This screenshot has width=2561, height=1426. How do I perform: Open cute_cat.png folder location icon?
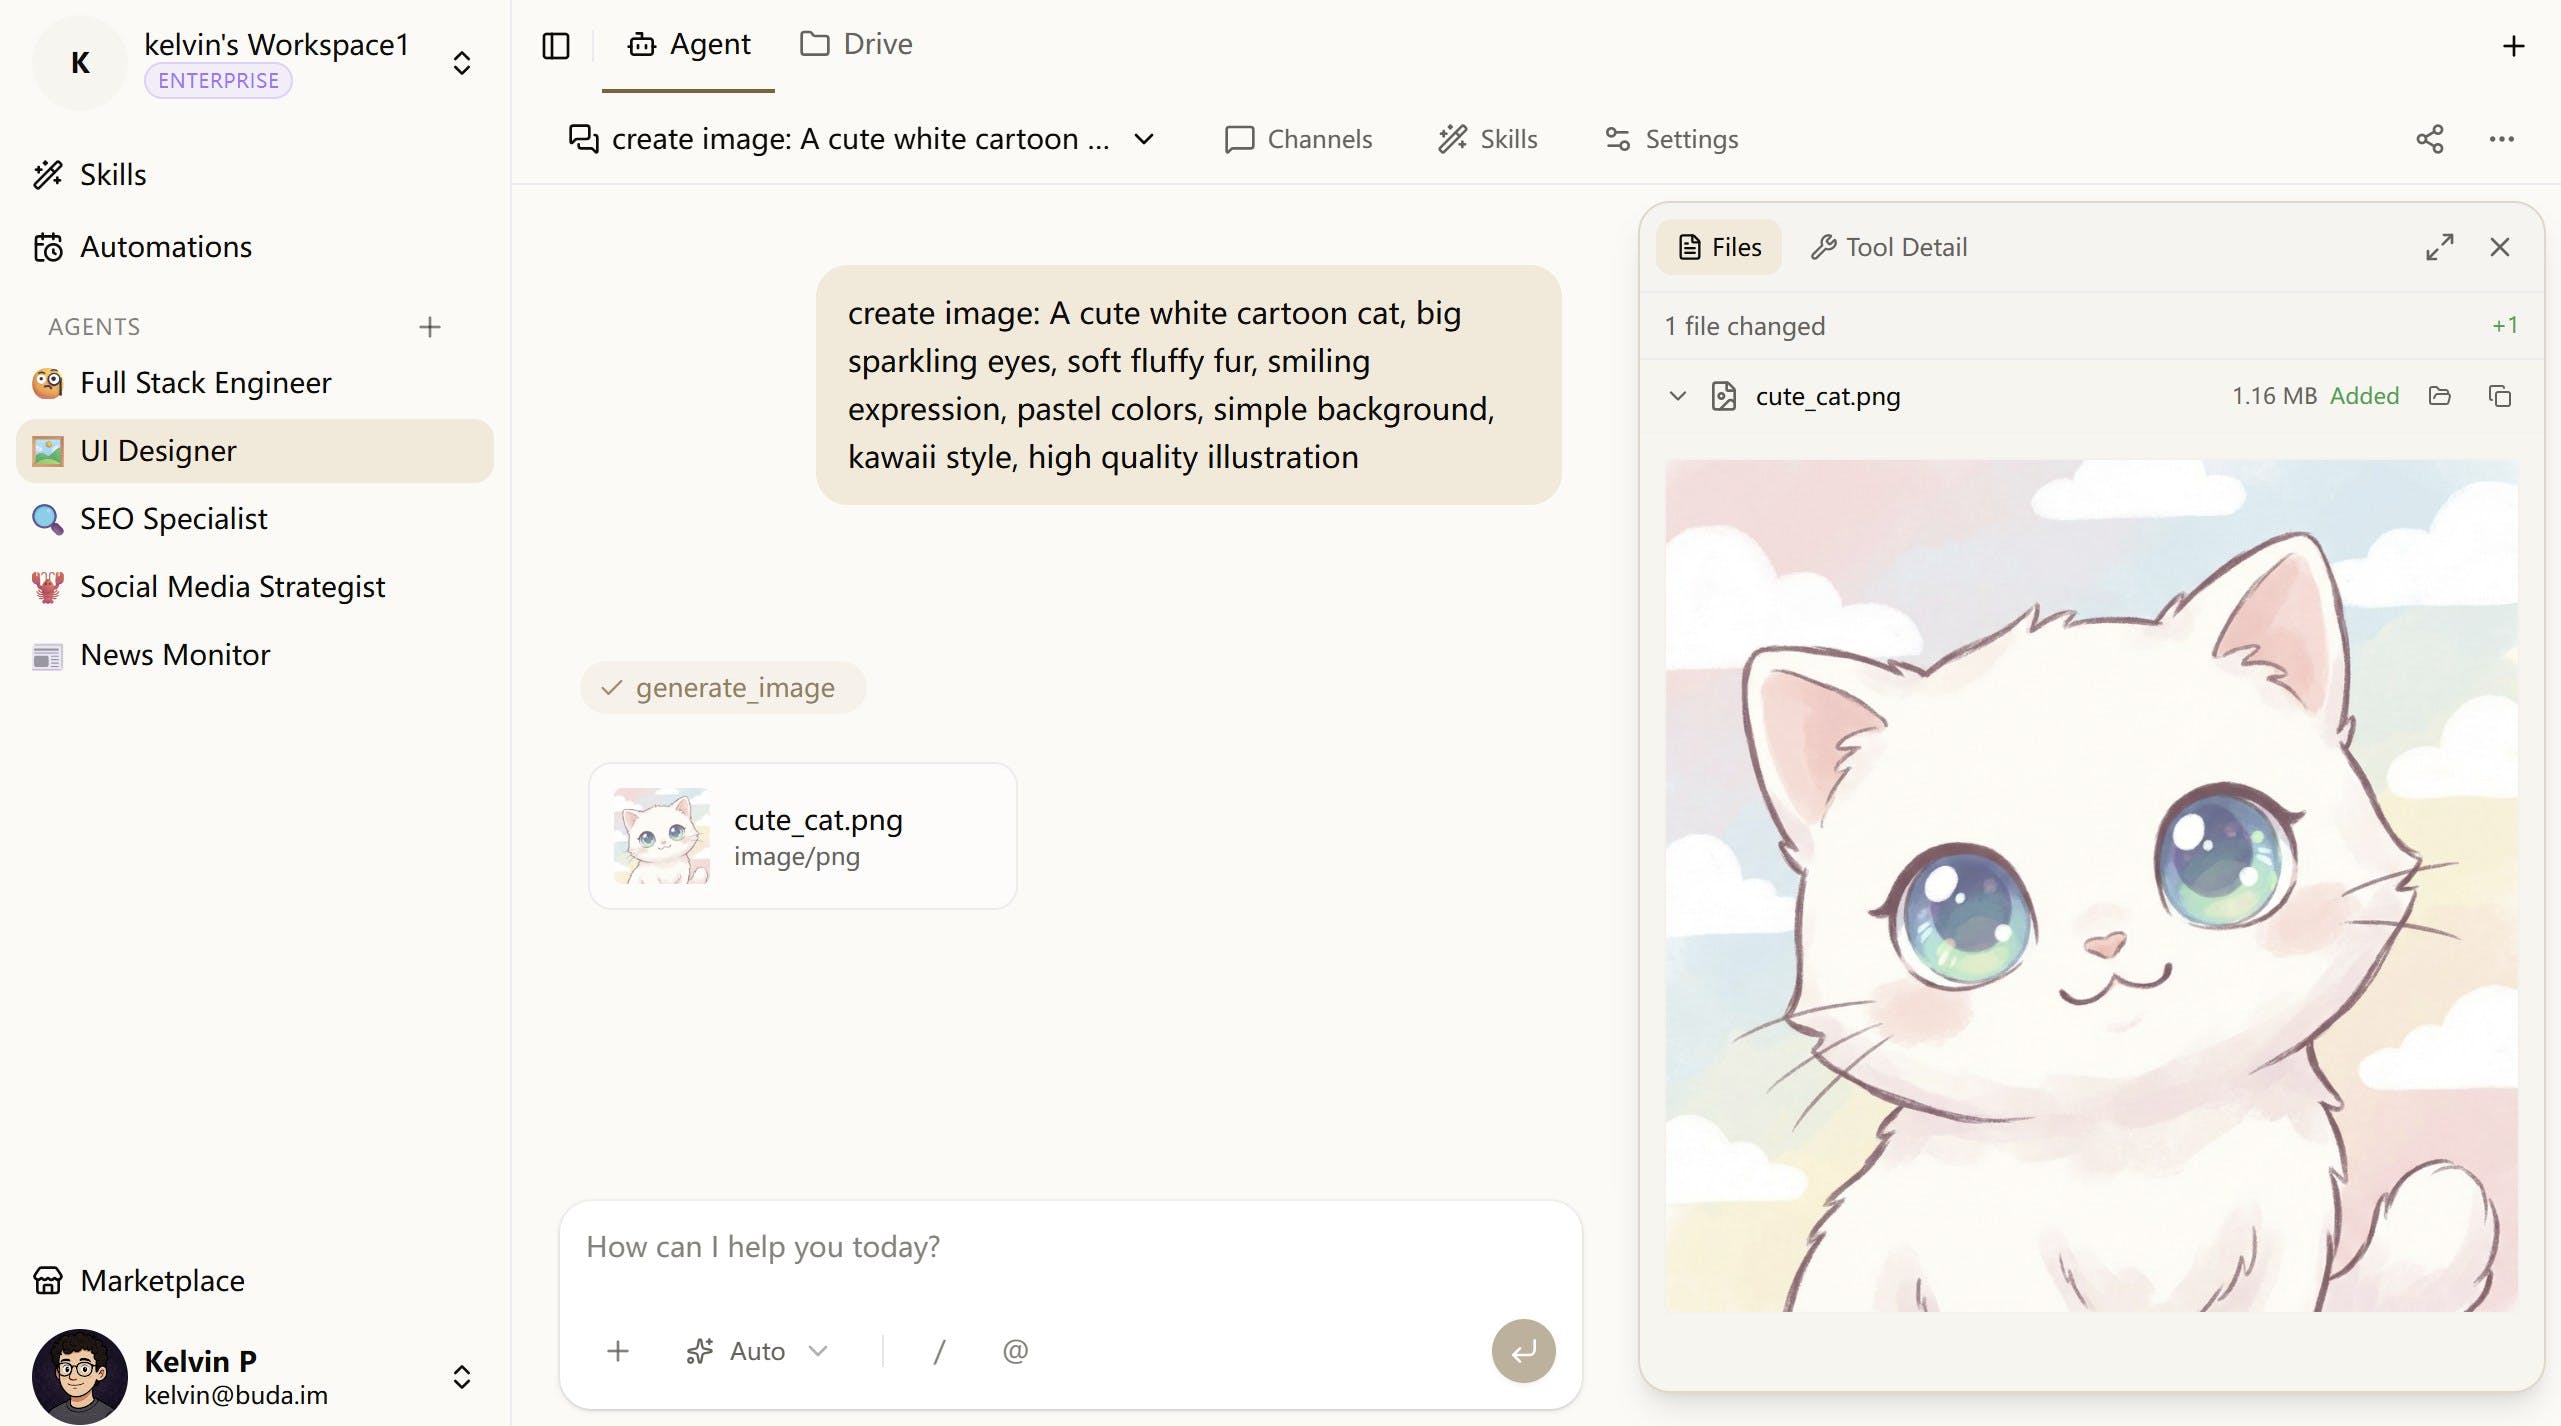[x=2440, y=396]
